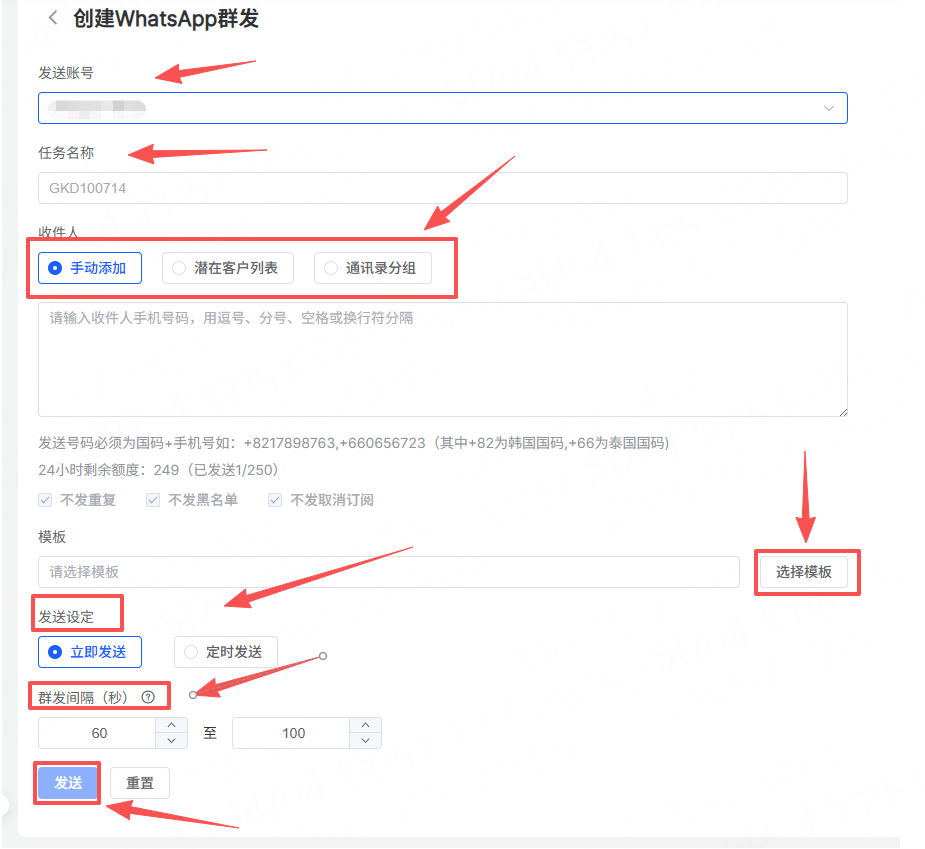925x849 pixels.
Task: Select the 立即发送 option
Action: [x=90, y=652]
